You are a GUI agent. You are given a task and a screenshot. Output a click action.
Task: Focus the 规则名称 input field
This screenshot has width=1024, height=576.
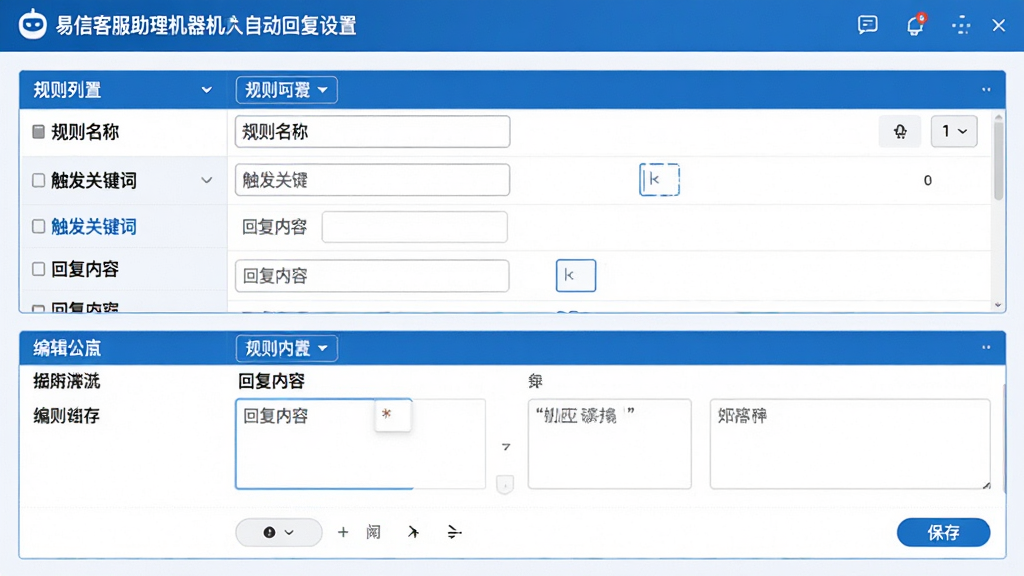(x=372, y=132)
